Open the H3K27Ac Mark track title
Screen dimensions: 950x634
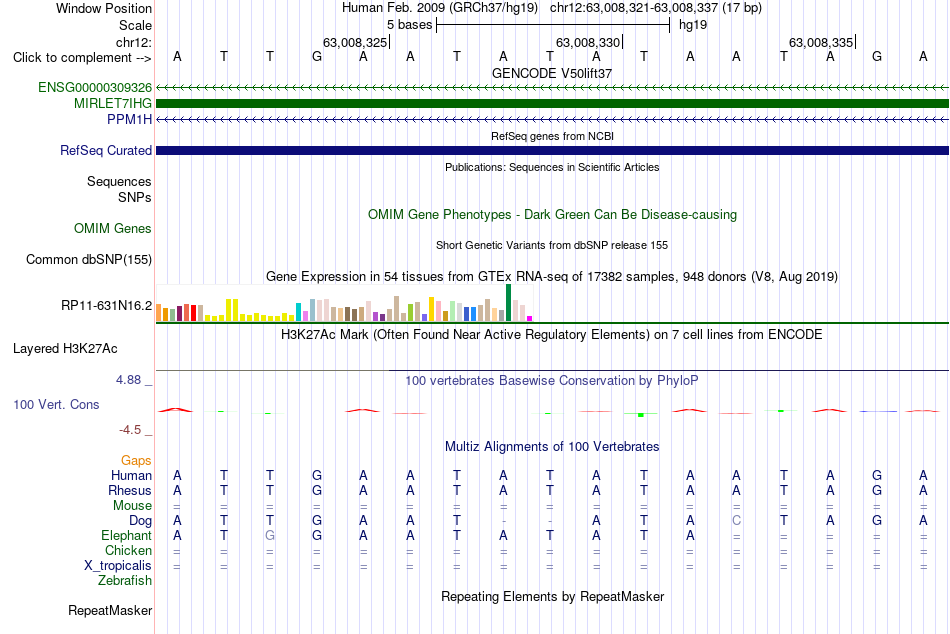click(552, 335)
